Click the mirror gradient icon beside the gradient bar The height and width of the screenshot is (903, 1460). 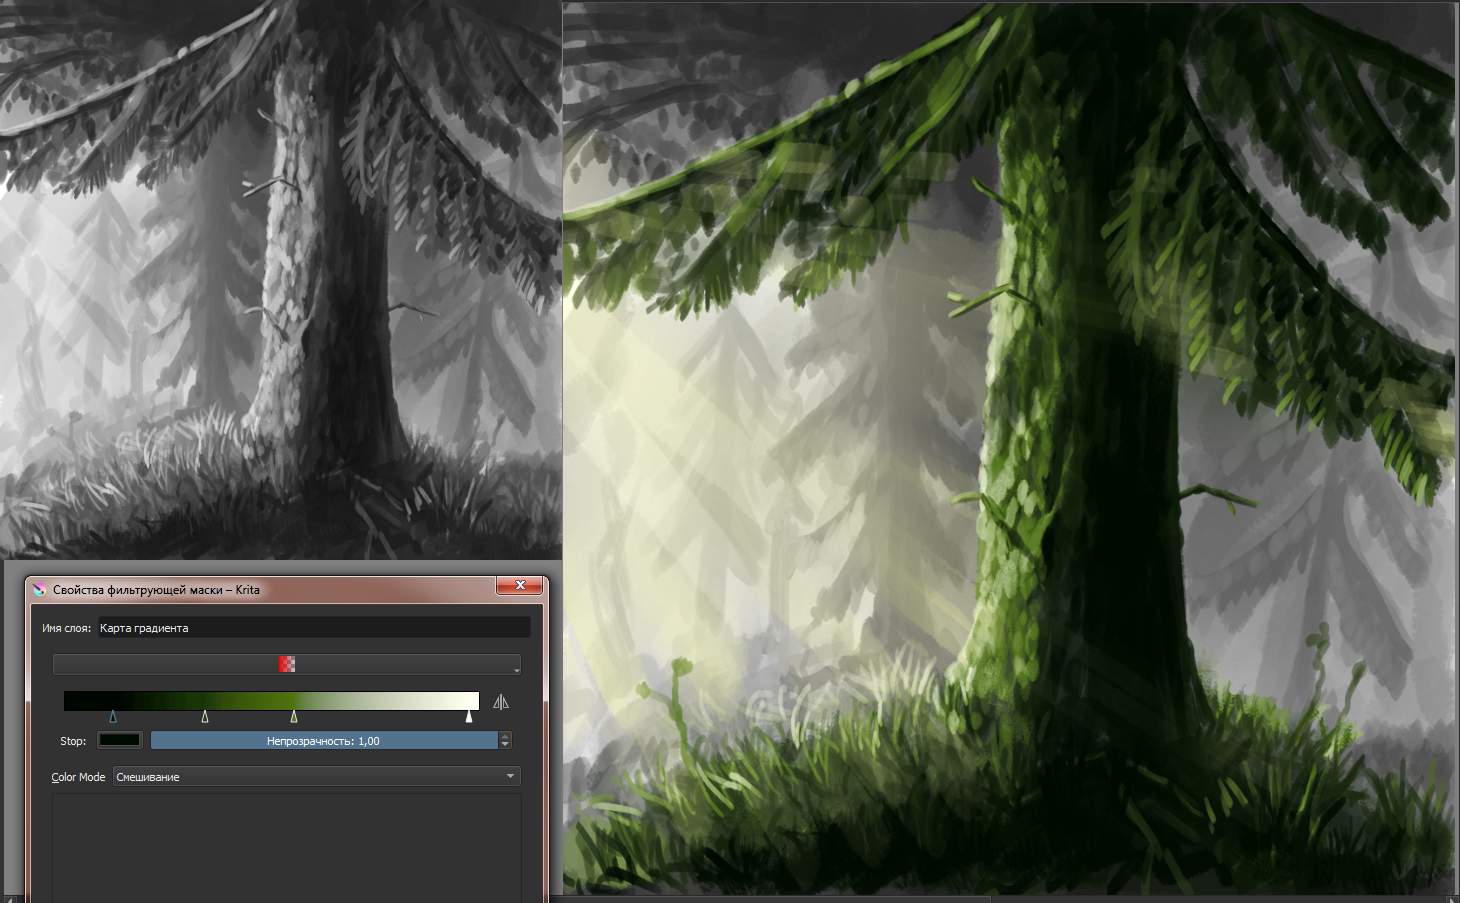tap(501, 702)
